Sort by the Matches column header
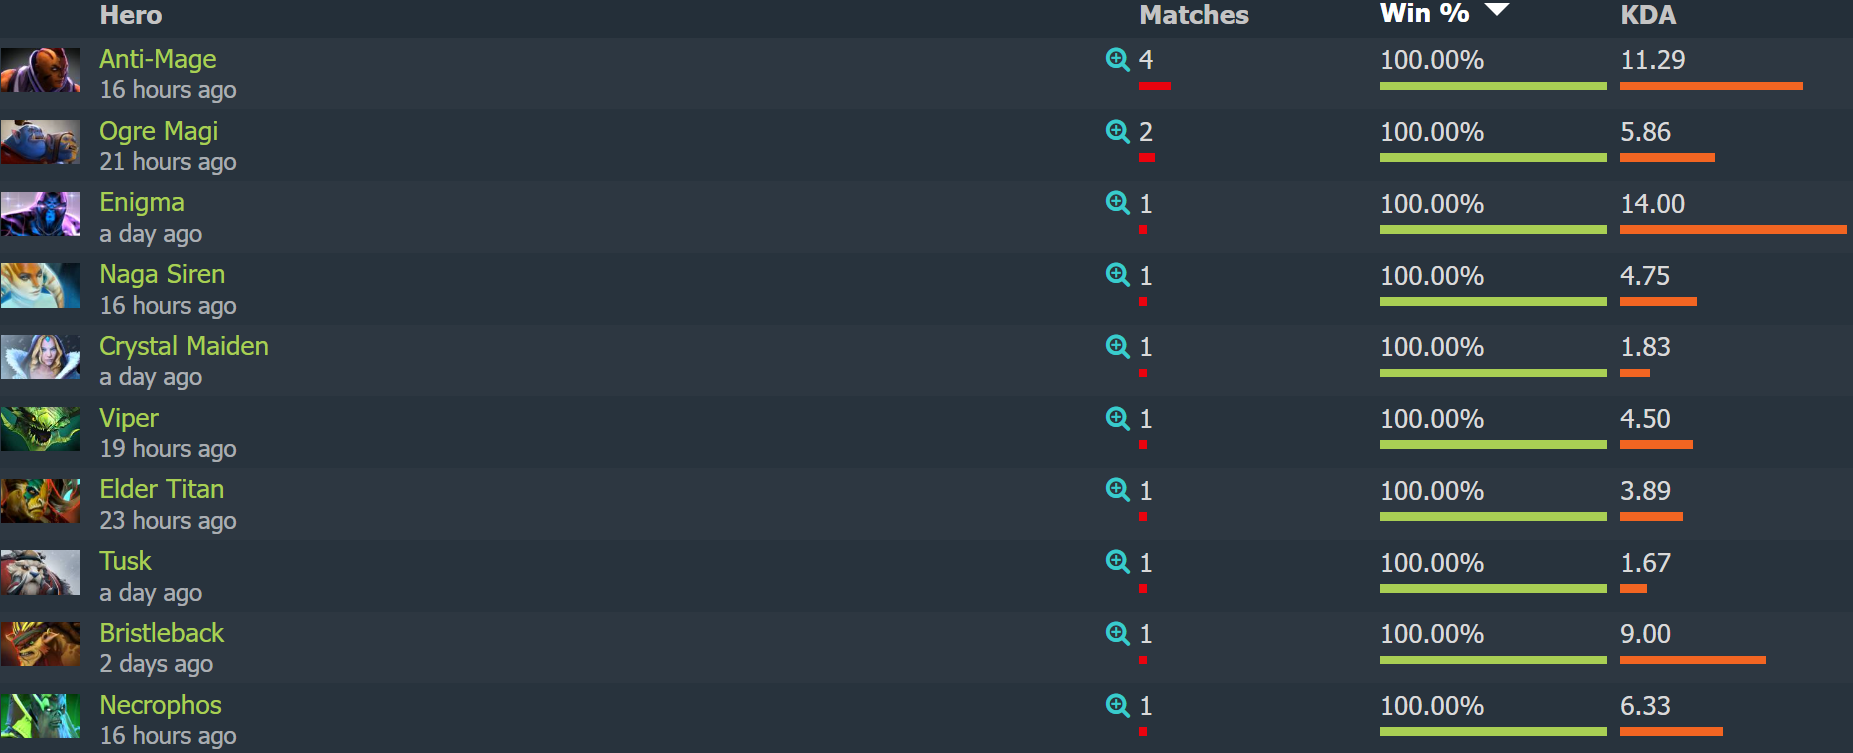 (1194, 14)
